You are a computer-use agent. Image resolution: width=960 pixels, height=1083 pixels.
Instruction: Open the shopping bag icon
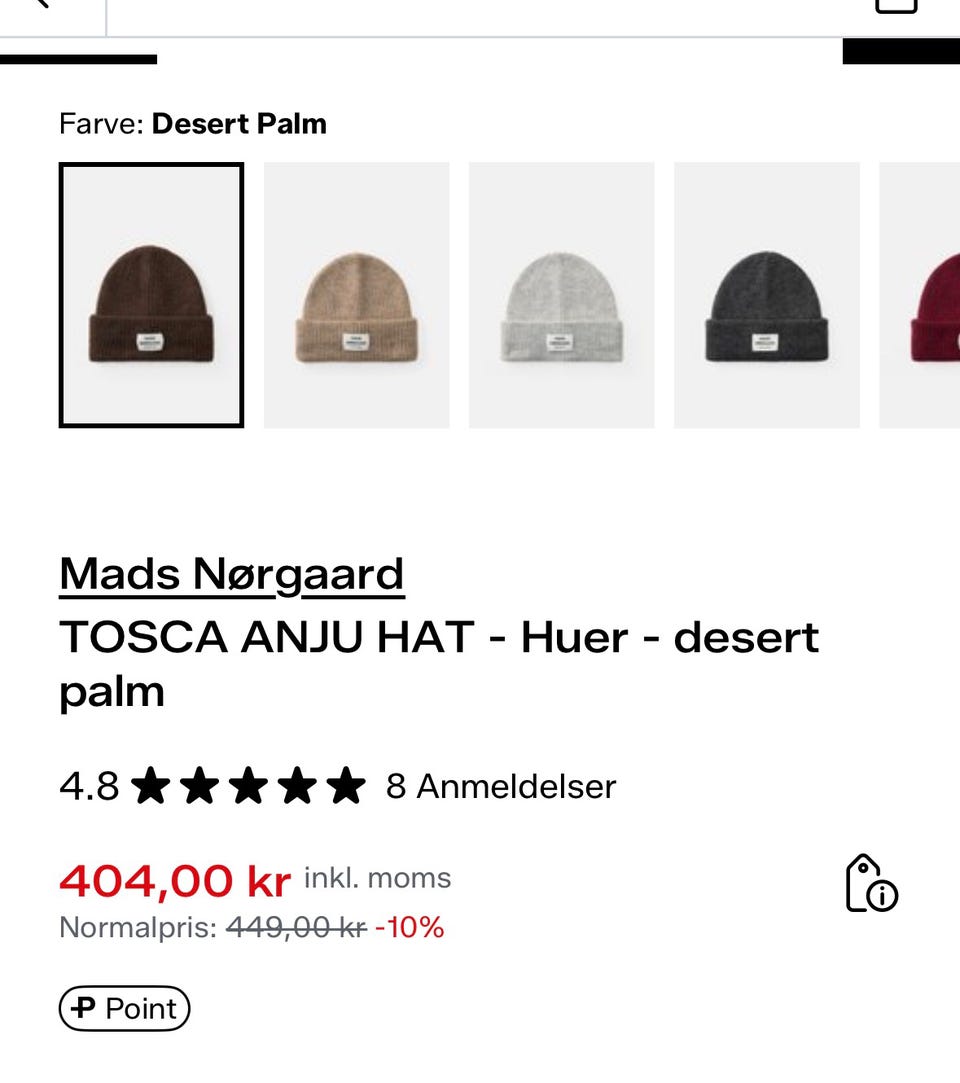pos(895,5)
